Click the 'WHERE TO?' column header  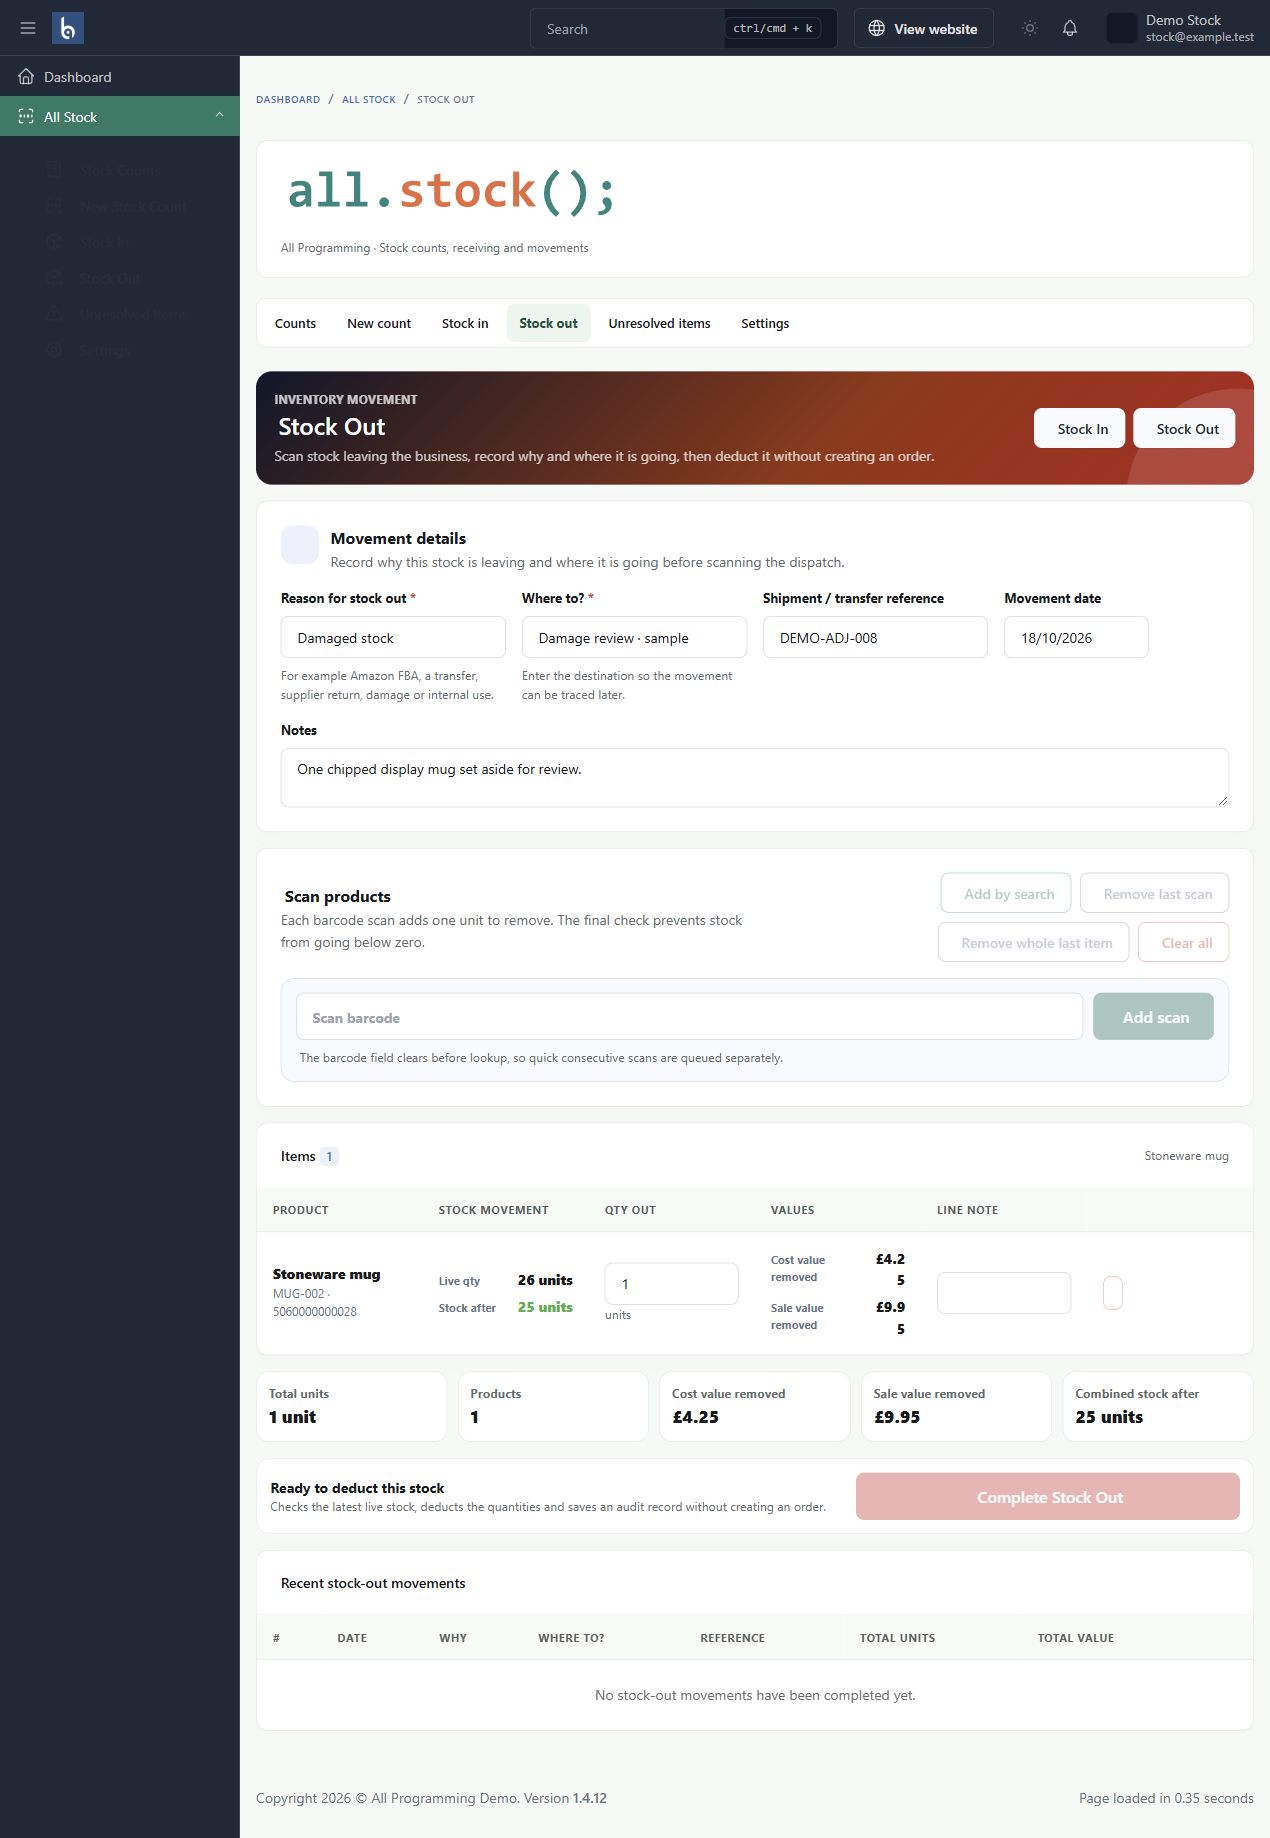pos(571,1639)
